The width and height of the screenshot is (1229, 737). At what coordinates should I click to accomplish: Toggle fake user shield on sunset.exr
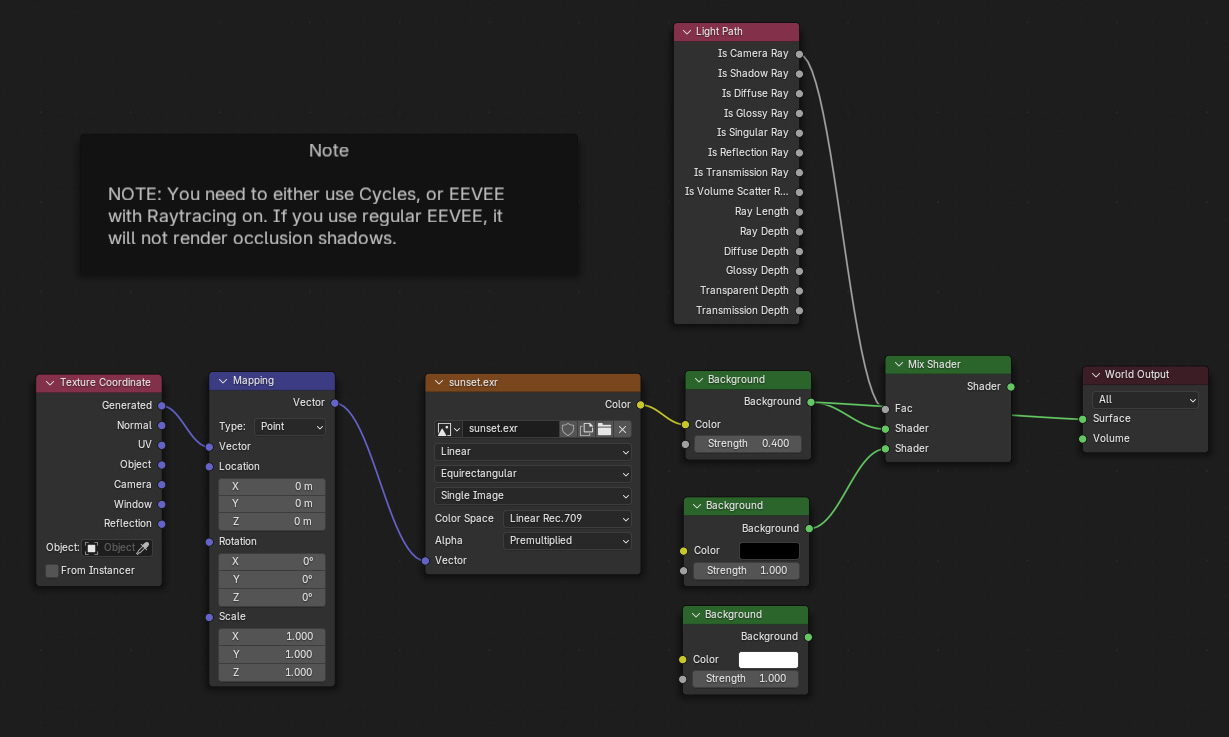(568, 429)
